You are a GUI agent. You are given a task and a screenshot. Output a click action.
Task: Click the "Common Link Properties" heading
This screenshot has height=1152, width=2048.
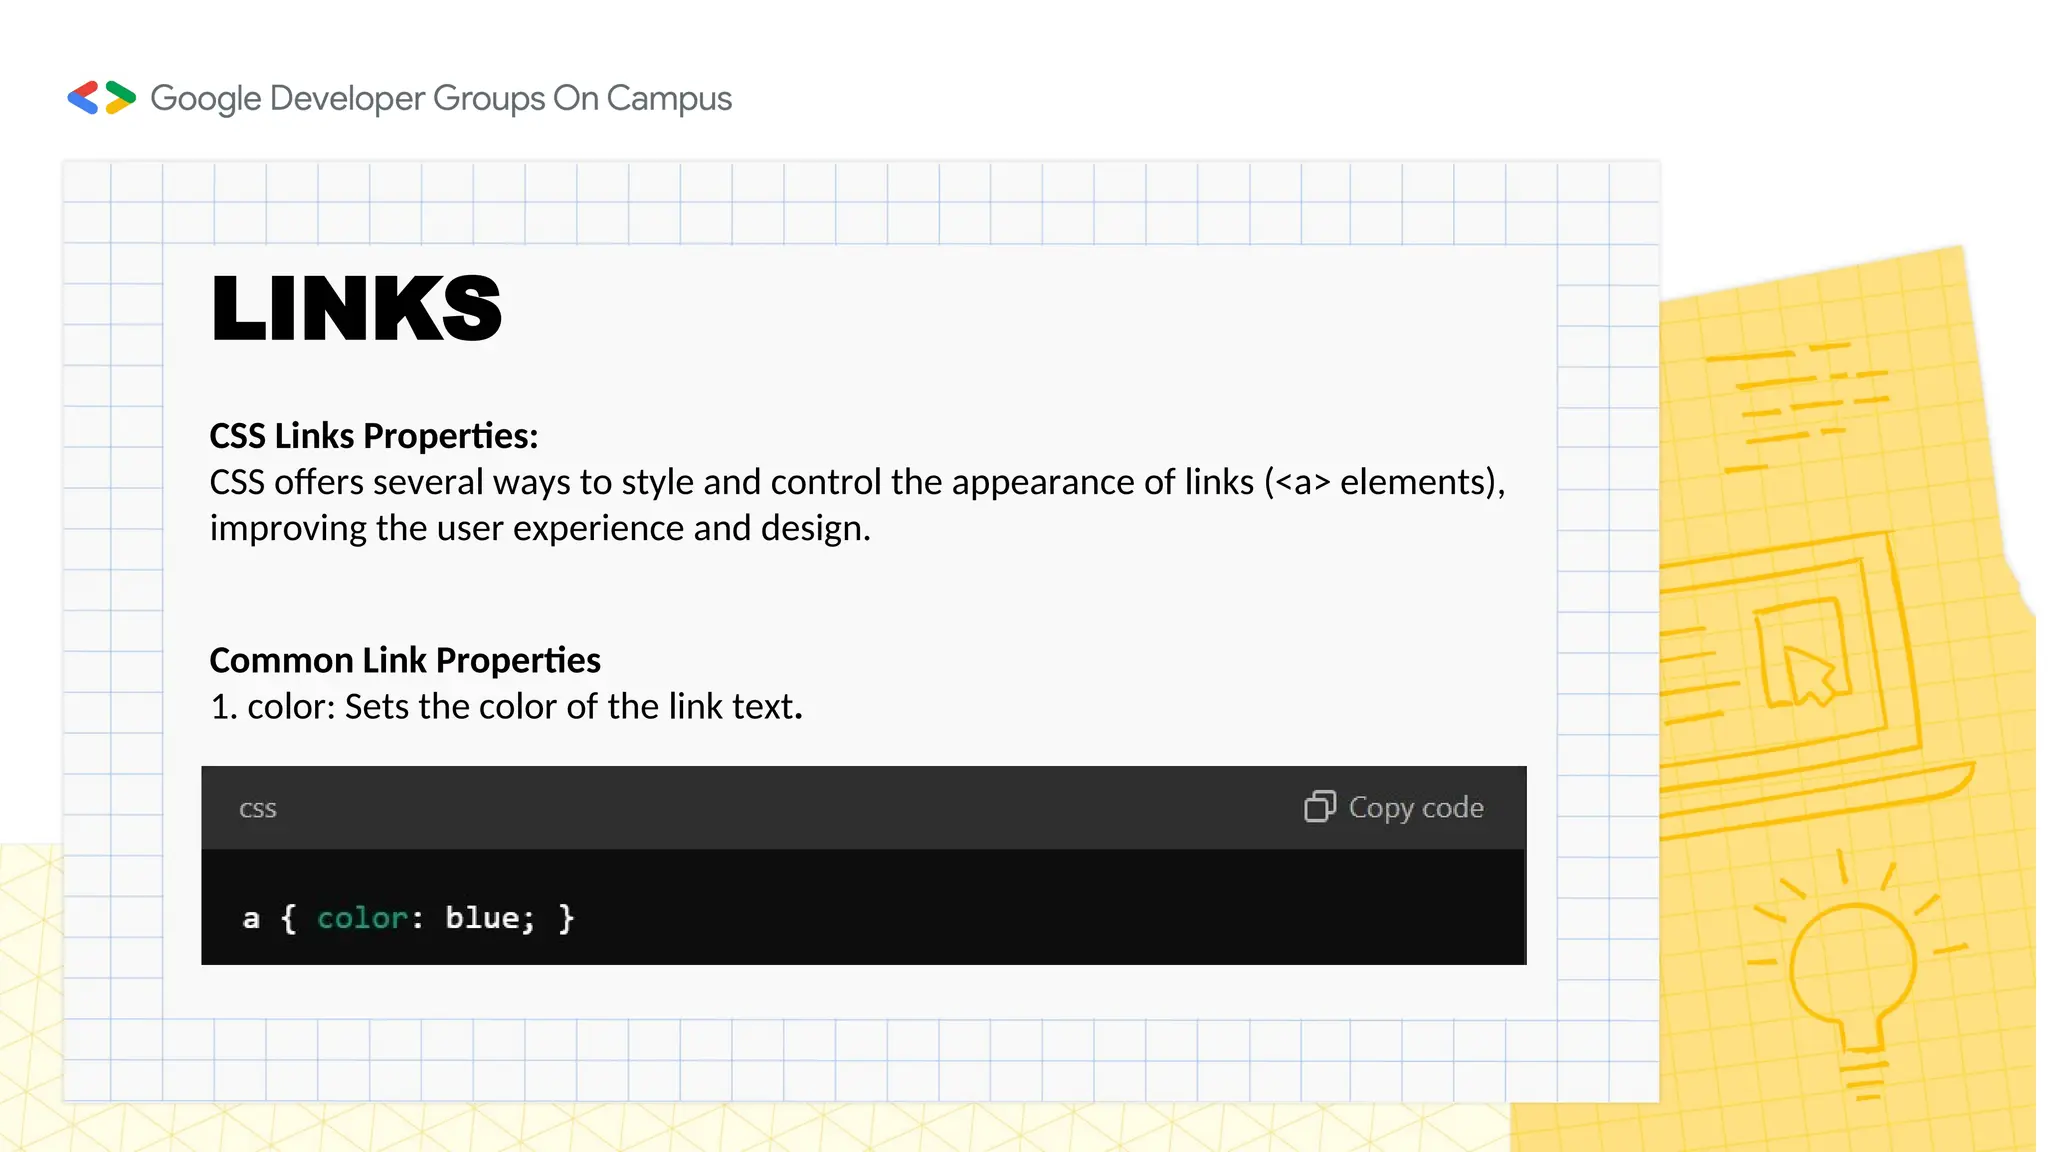click(x=405, y=660)
